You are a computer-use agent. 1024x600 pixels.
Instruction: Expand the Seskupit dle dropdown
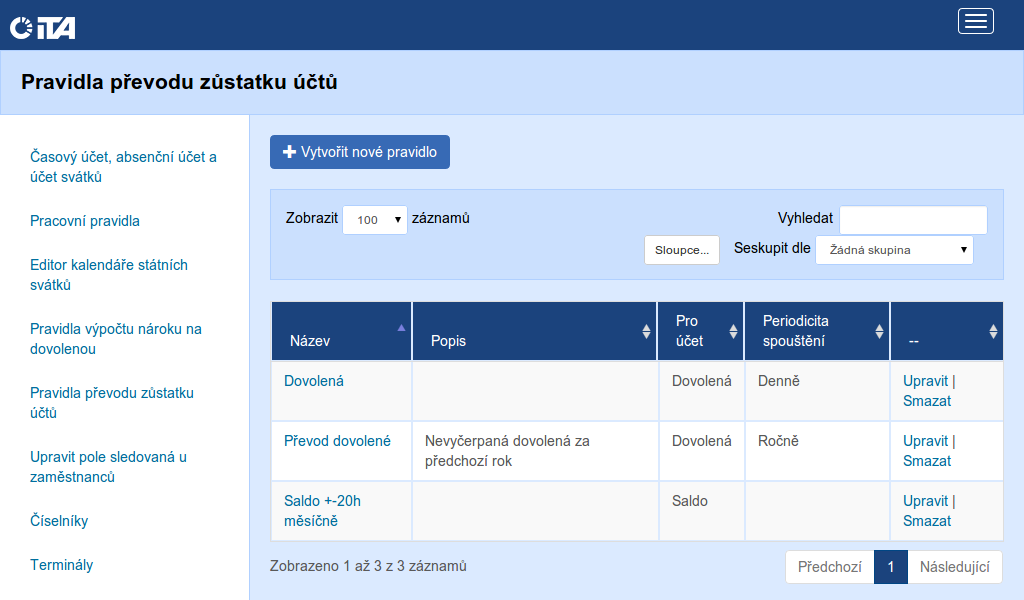[894, 250]
